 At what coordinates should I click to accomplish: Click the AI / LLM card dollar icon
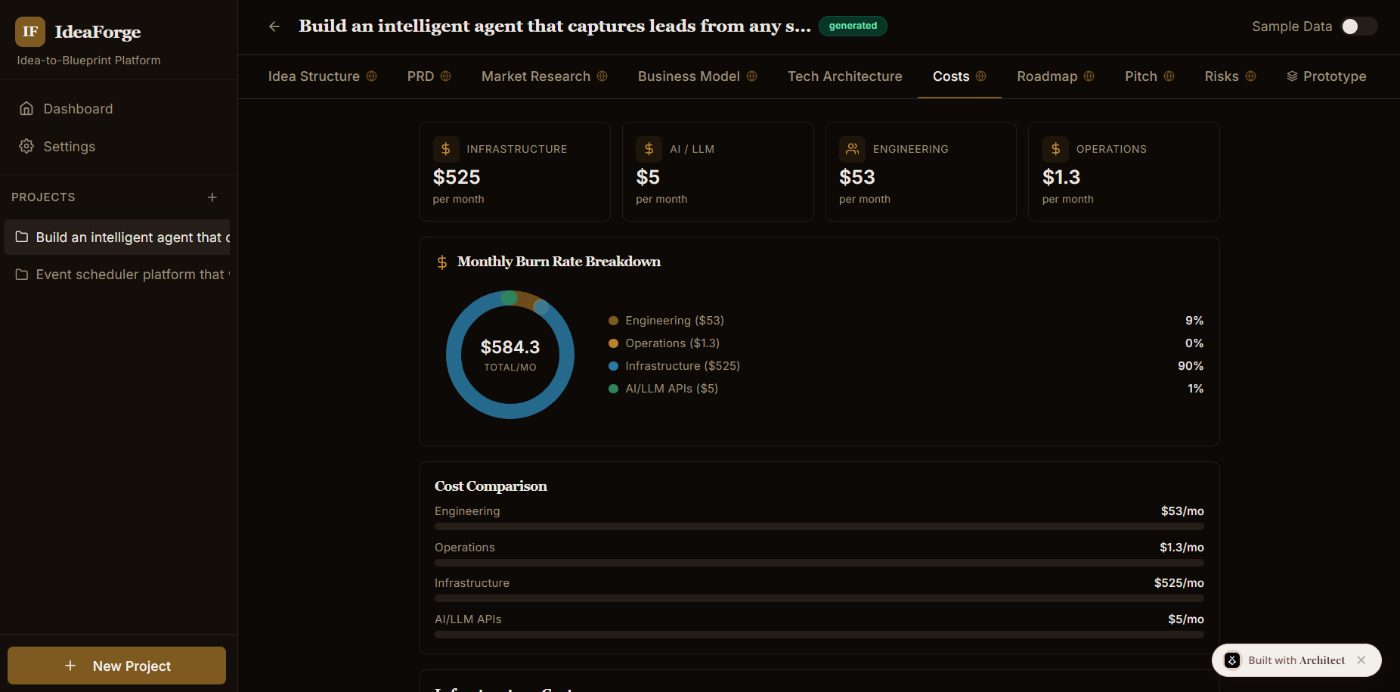[649, 148]
